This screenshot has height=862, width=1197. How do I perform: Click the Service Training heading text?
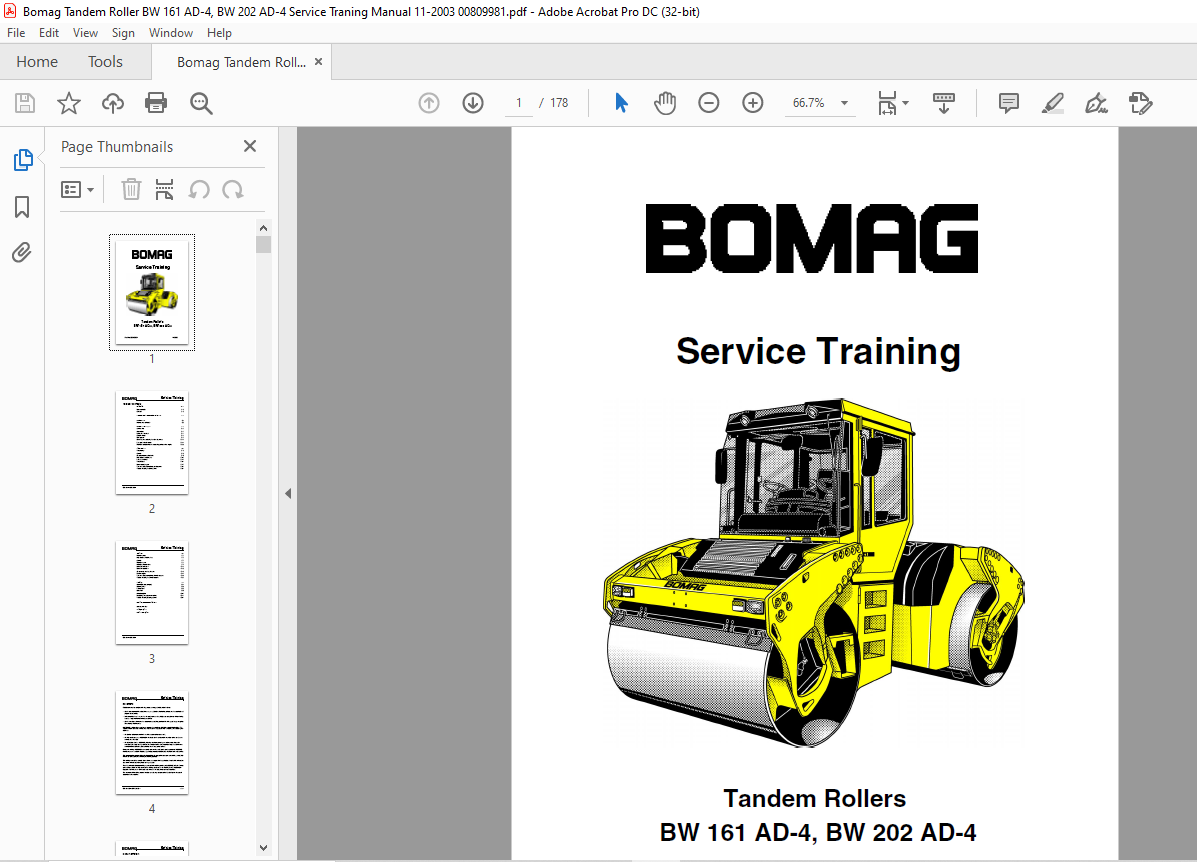[818, 352]
